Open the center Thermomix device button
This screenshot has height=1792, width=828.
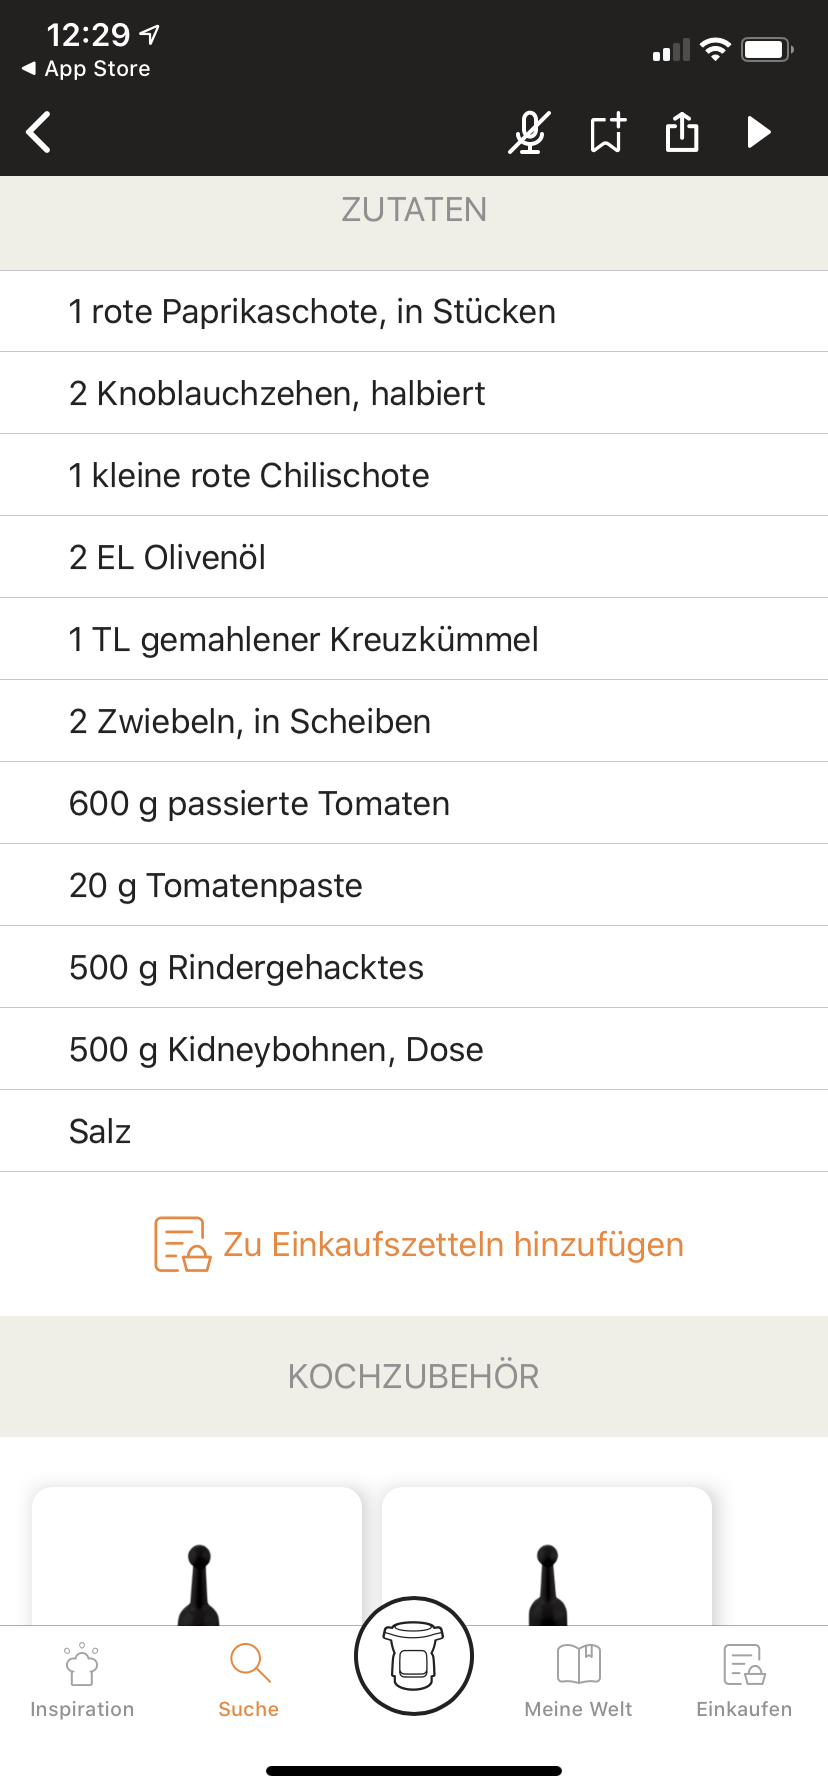pos(414,1656)
